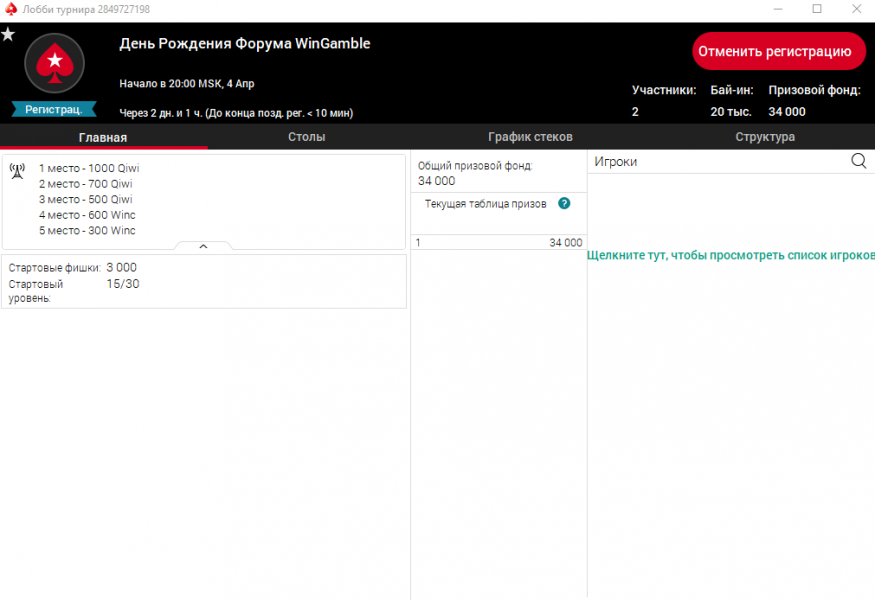The height and width of the screenshot is (600, 875).
Task: Click the link to view the player list
Action: tap(730, 255)
